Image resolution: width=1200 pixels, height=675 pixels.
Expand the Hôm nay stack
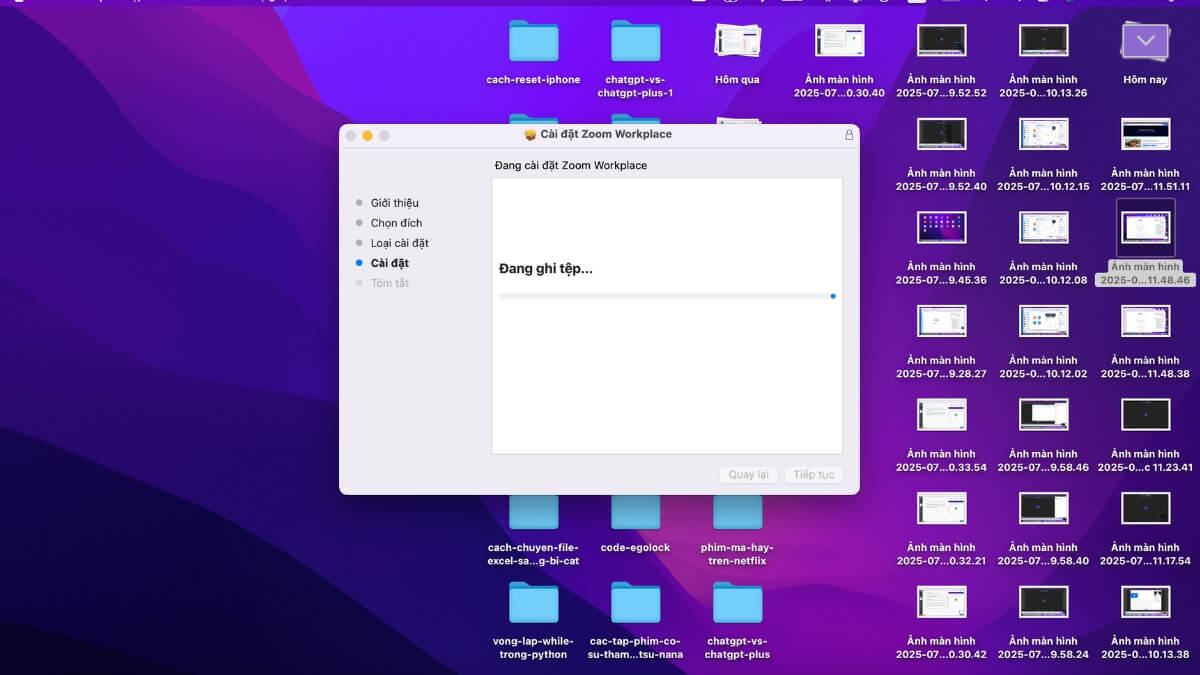point(1145,41)
